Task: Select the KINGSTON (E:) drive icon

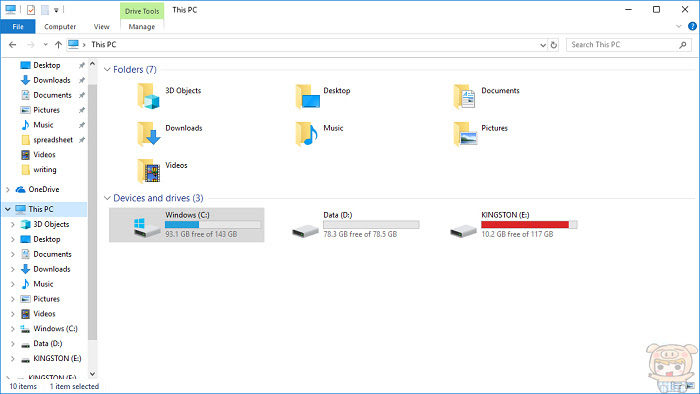Action: pyautogui.click(x=463, y=231)
